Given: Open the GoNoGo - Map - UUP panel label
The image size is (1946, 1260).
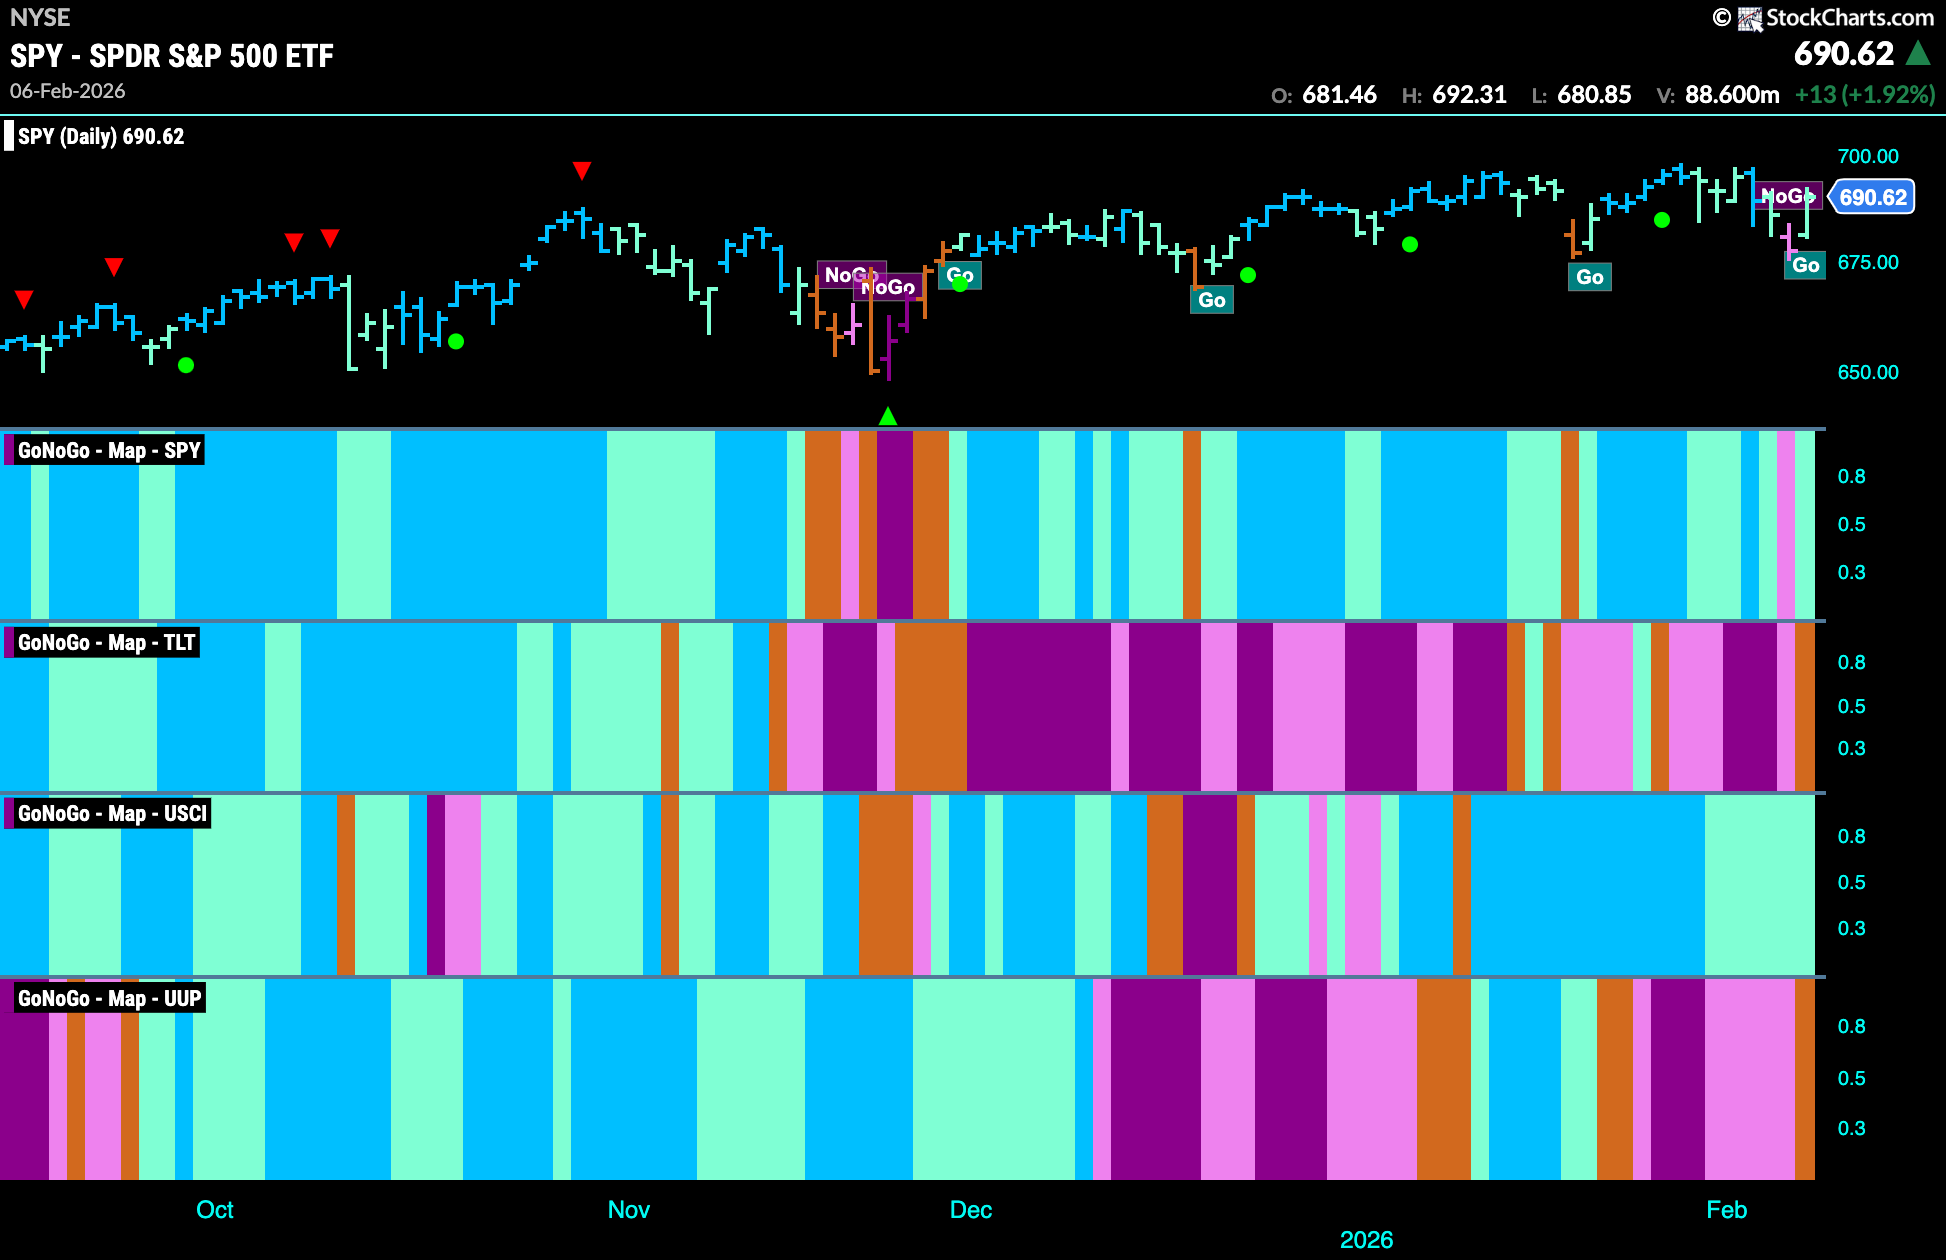Looking at the screenshot, I should point(109,999).
